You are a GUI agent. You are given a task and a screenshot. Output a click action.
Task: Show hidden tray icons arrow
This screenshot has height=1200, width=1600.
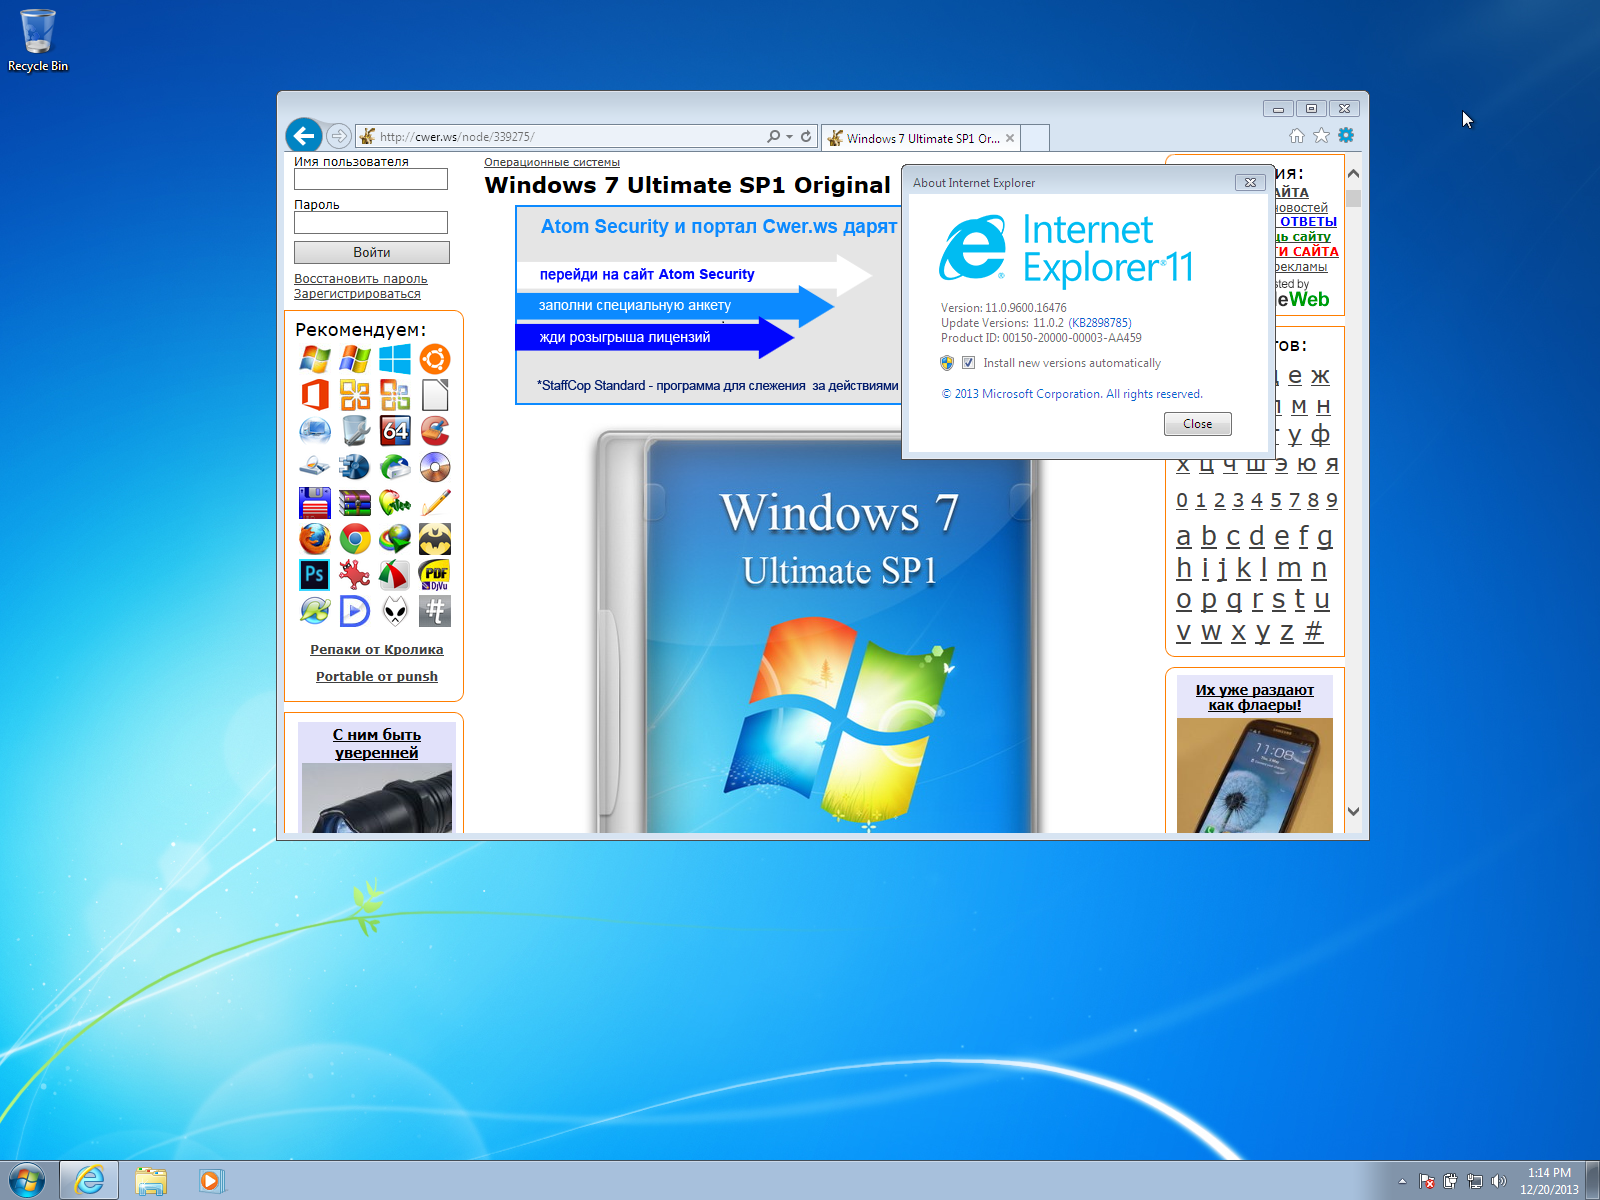coord(1402,1181)
